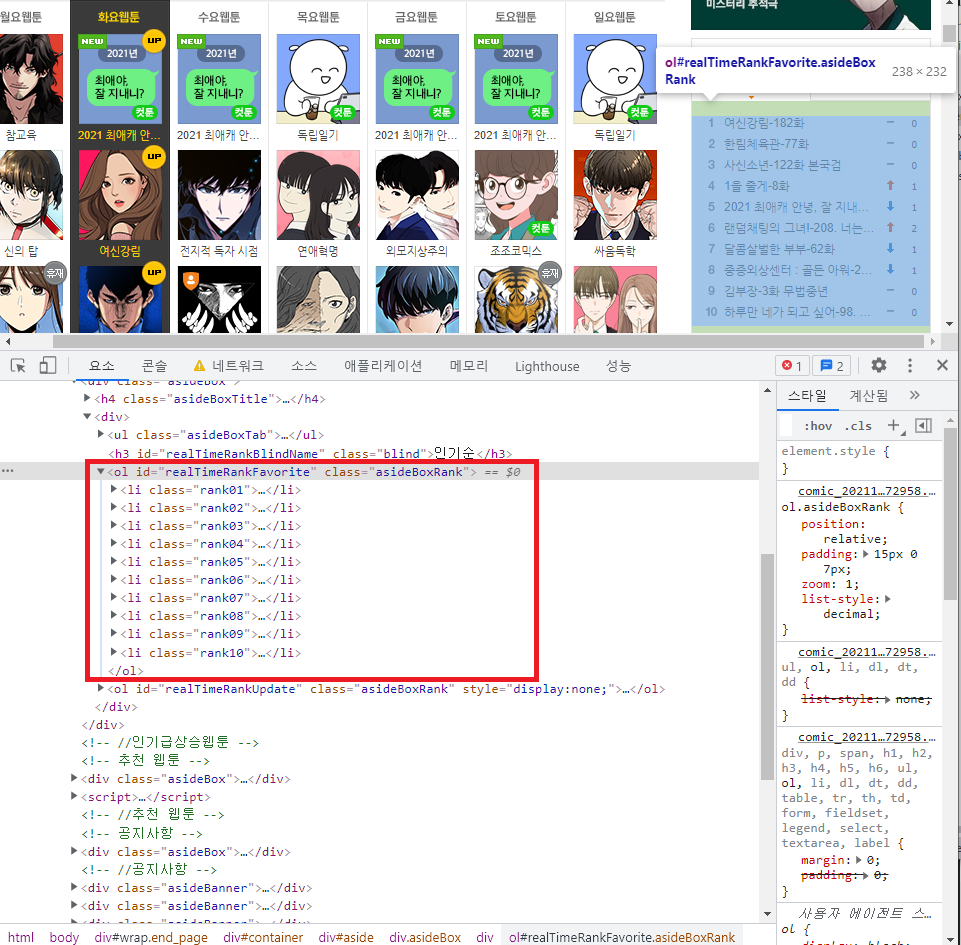Image resolution: width=961 pixels, height=945 pixels.
Task: Expand the li rank01 node
Action: pyautogui.click(x=113, y=489)
